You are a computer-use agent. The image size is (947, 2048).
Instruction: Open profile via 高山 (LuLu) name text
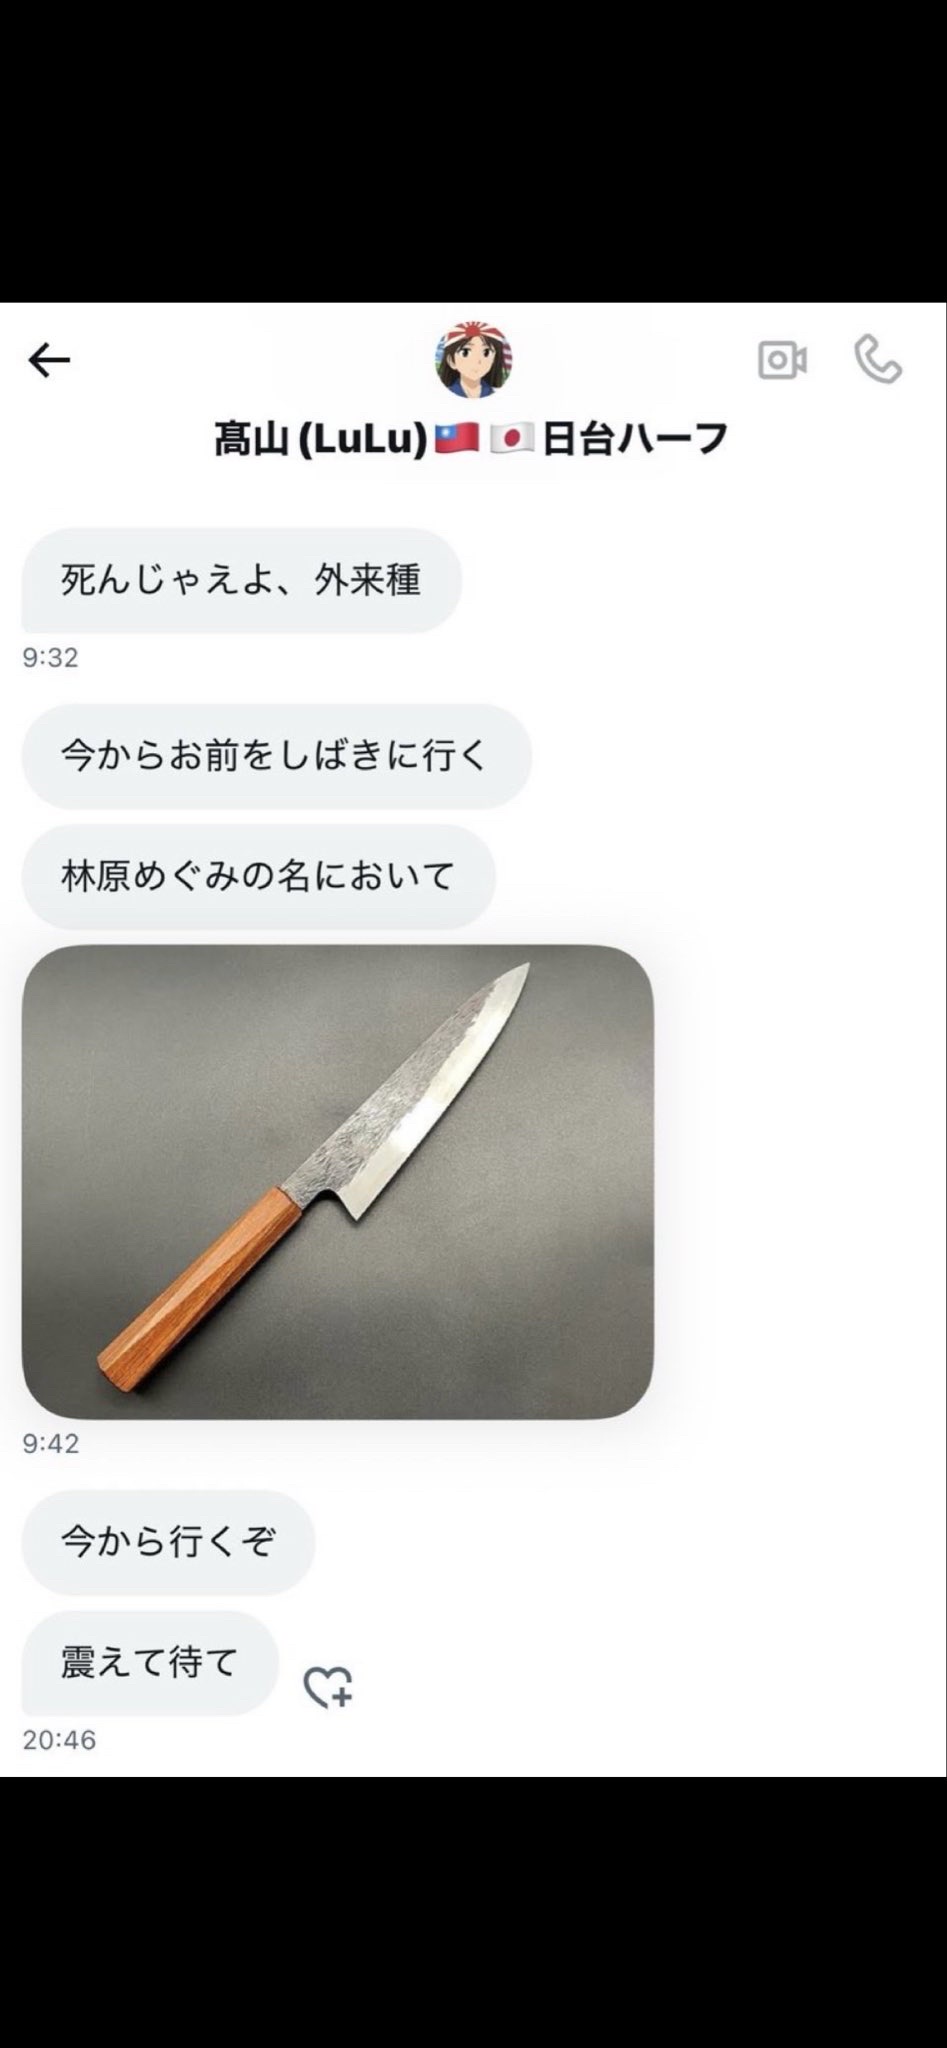pyautogui.click(x=321, y=439)
